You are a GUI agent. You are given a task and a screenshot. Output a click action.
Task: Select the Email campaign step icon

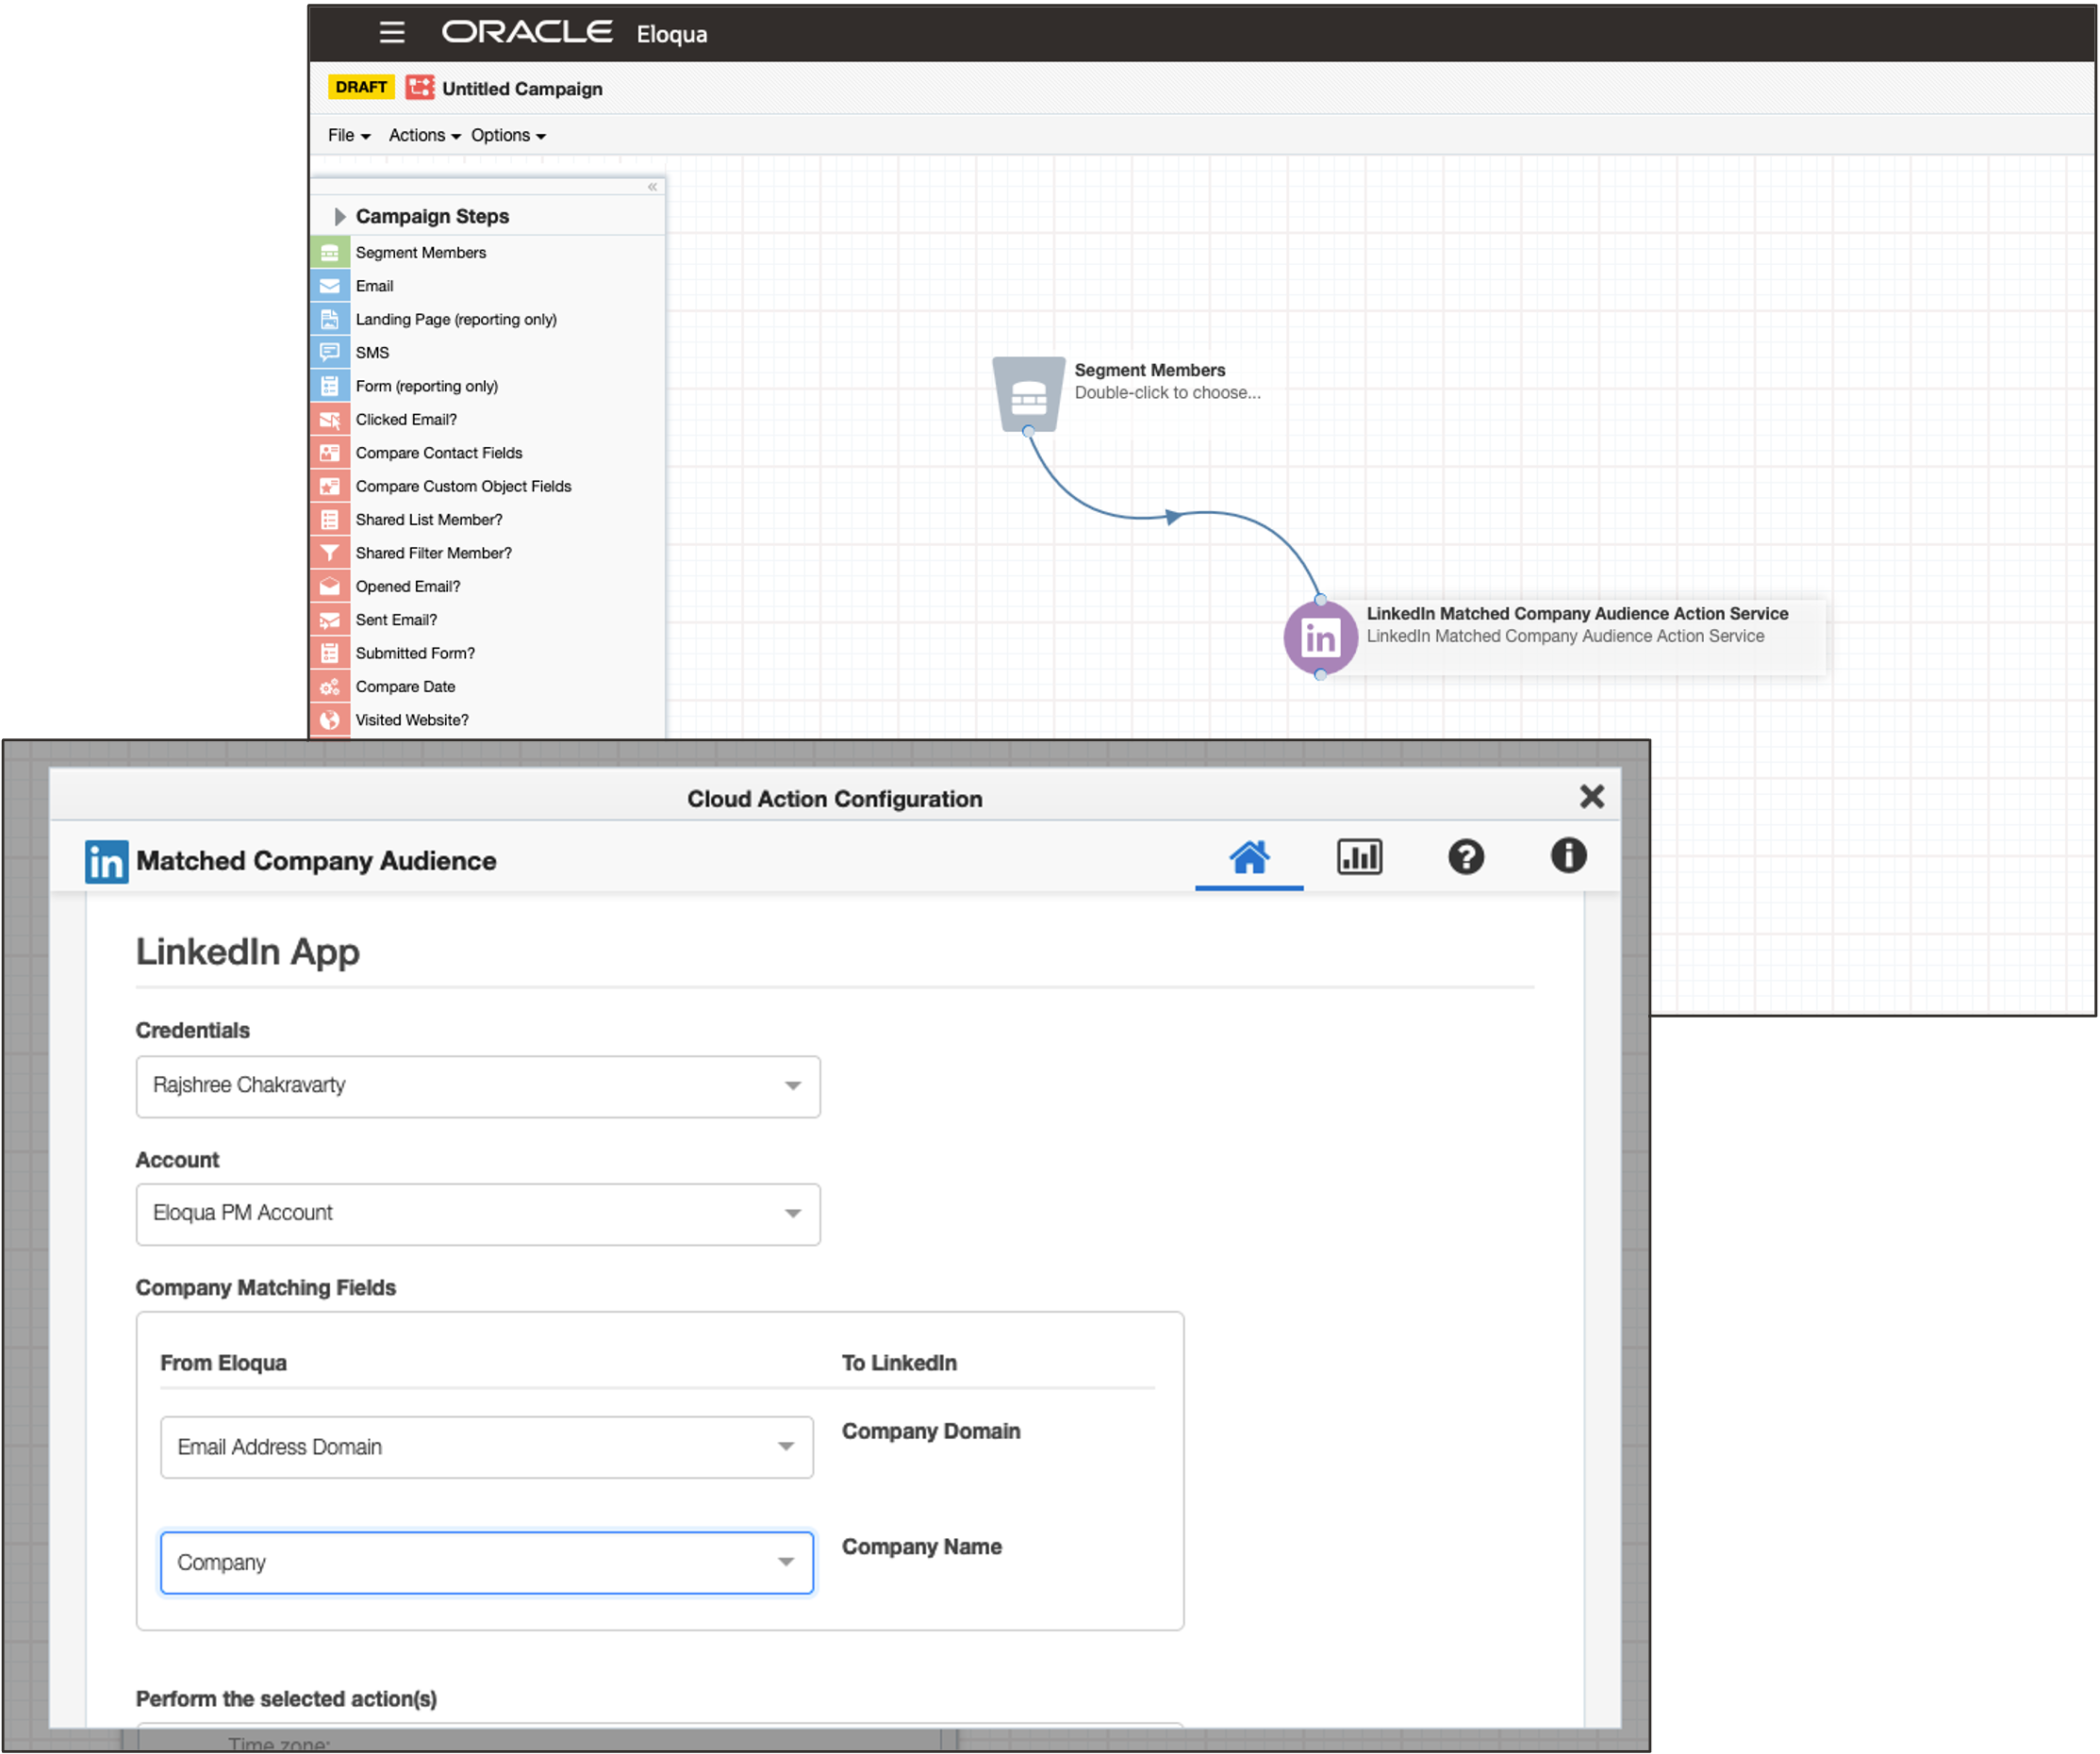click(x=330, y=285)
